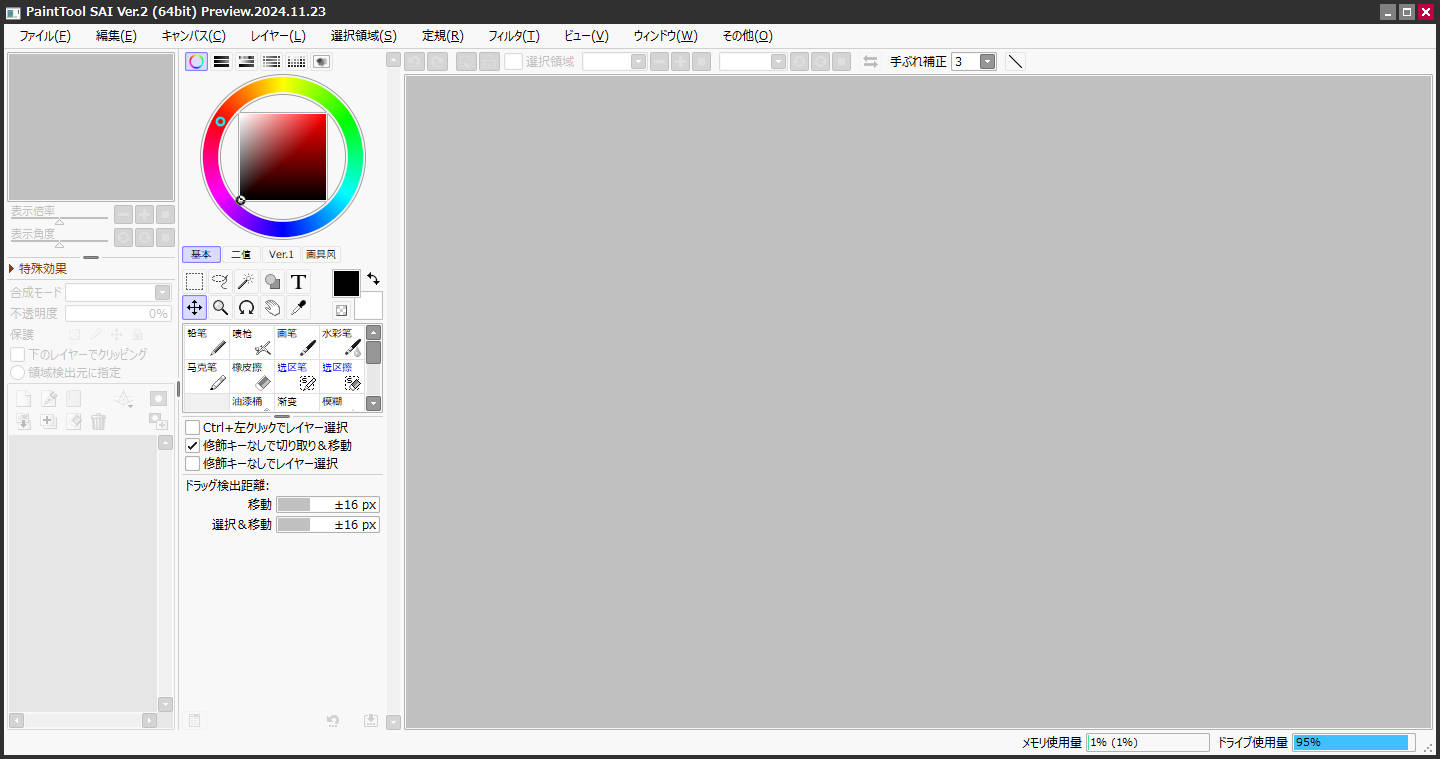The height and width of the screenshot is (759, 1440).
Task: Choose the 选区笔 selection pen tool
Action: coord(297,376)
